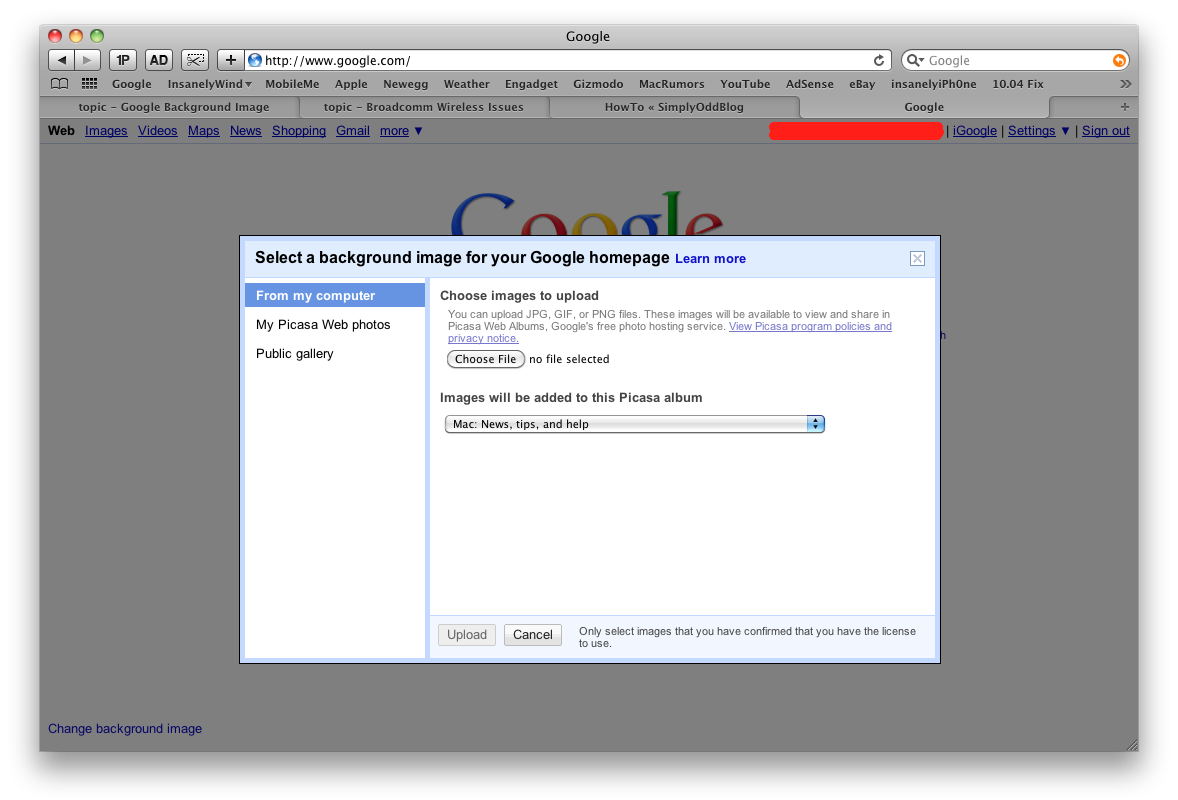Image resolution: width=1178 pixels, height=800 pixels.
Task: Switch to 'HowTo « SimplyOddBlog' tab
Action: pos(674,107)
